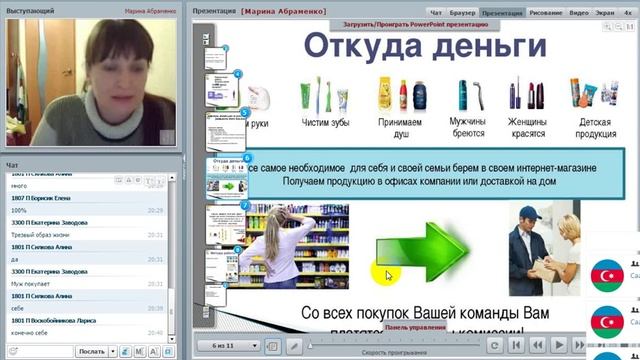The width and height of the screenshot is (640, 360).
Task: Click the 'A' font settings chat icon
Action: coord(154,351)
